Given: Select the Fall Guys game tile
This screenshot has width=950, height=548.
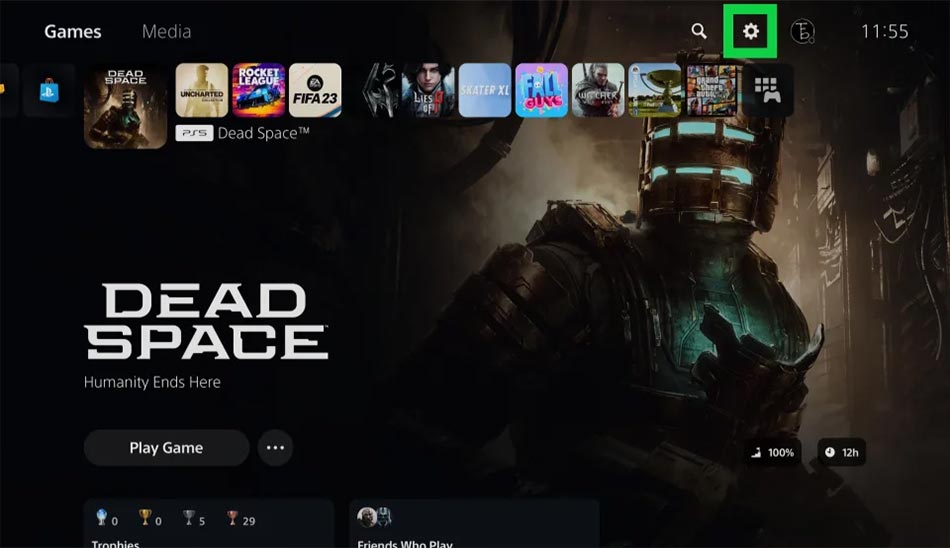Looking at the screenshot, I should click(x=542, y=90).
